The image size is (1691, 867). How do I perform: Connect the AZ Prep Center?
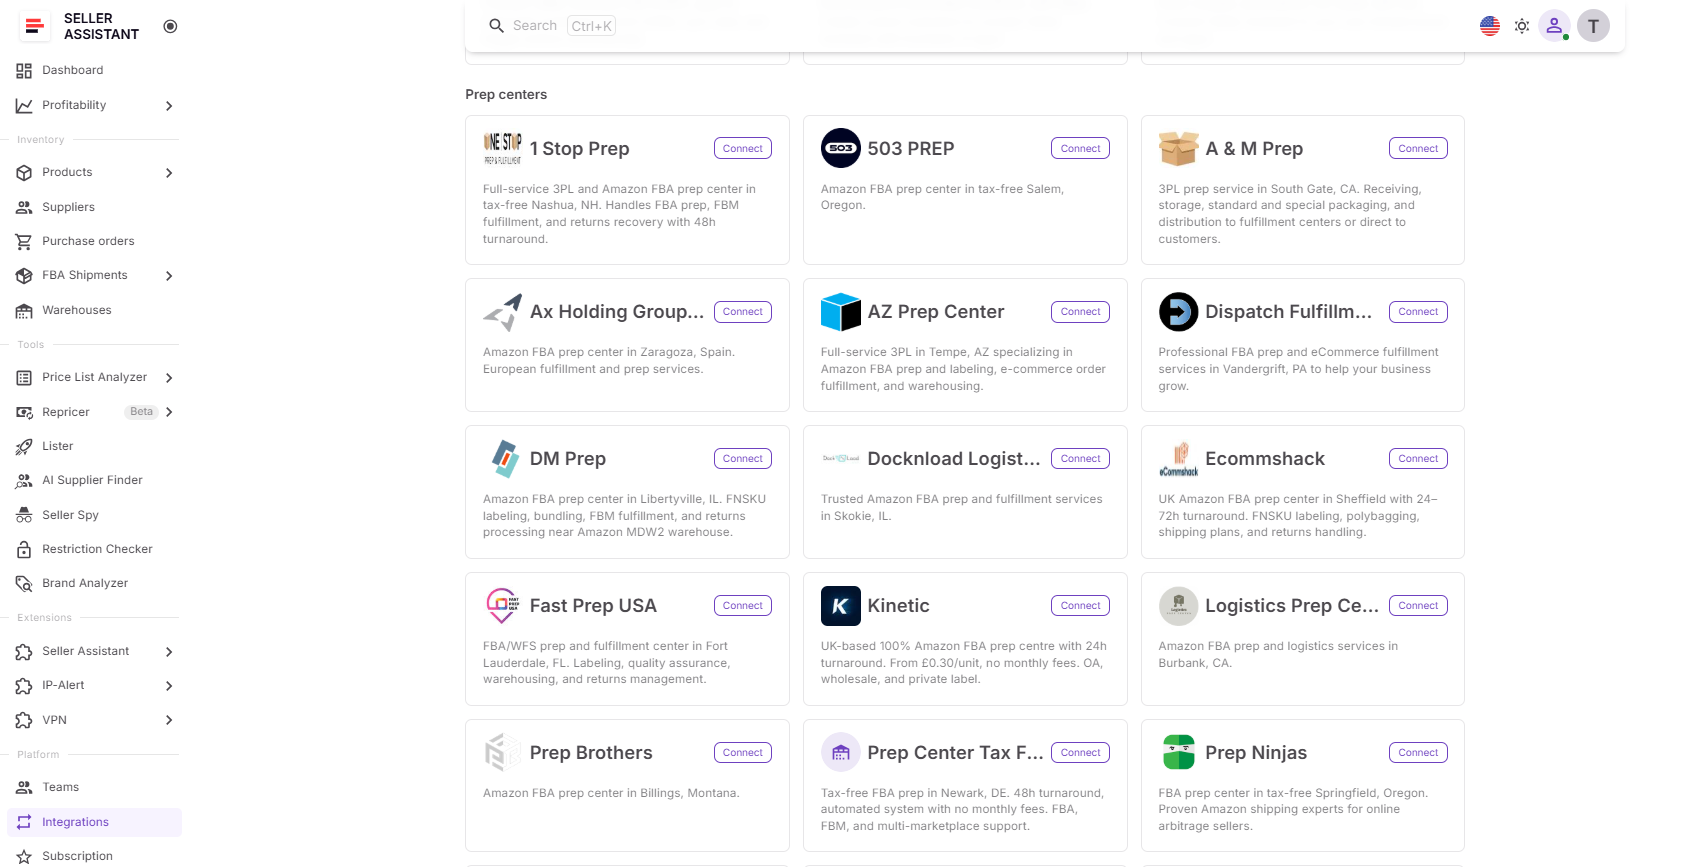[1081, 312]
